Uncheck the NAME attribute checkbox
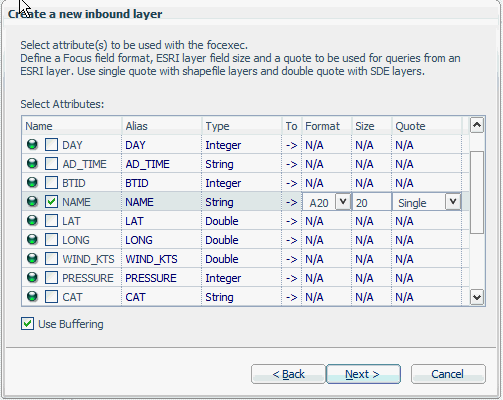This screenshot has width=503, height=400. pos(51,201)
